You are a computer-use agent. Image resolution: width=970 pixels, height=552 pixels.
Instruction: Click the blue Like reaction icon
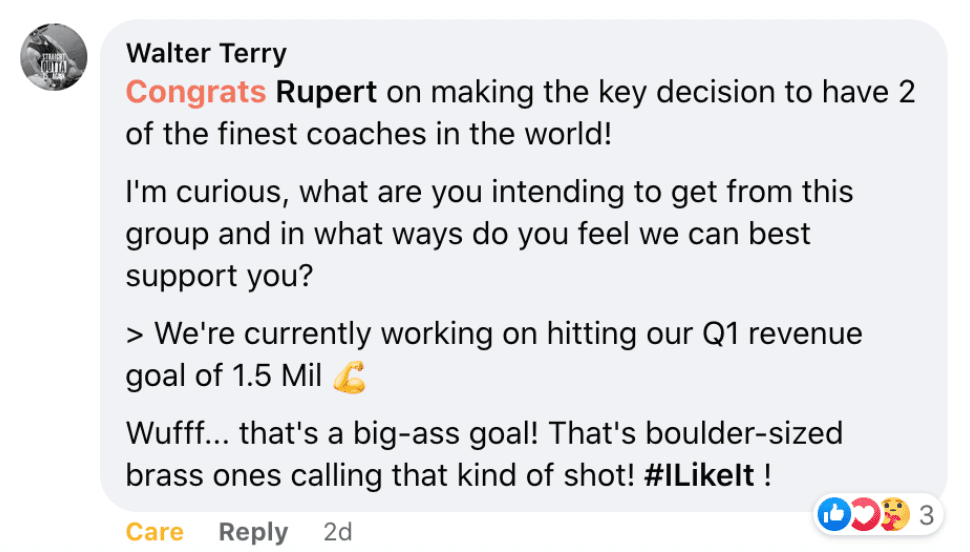[x=832, y=515]
